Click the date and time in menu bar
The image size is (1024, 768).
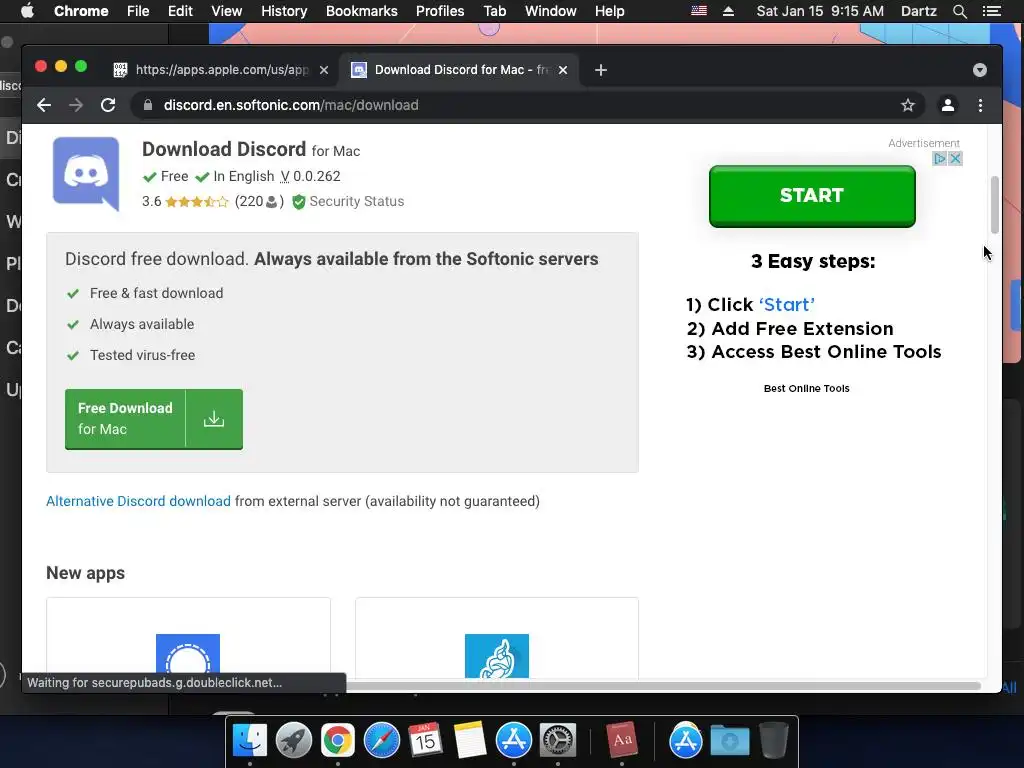point(820,11)
